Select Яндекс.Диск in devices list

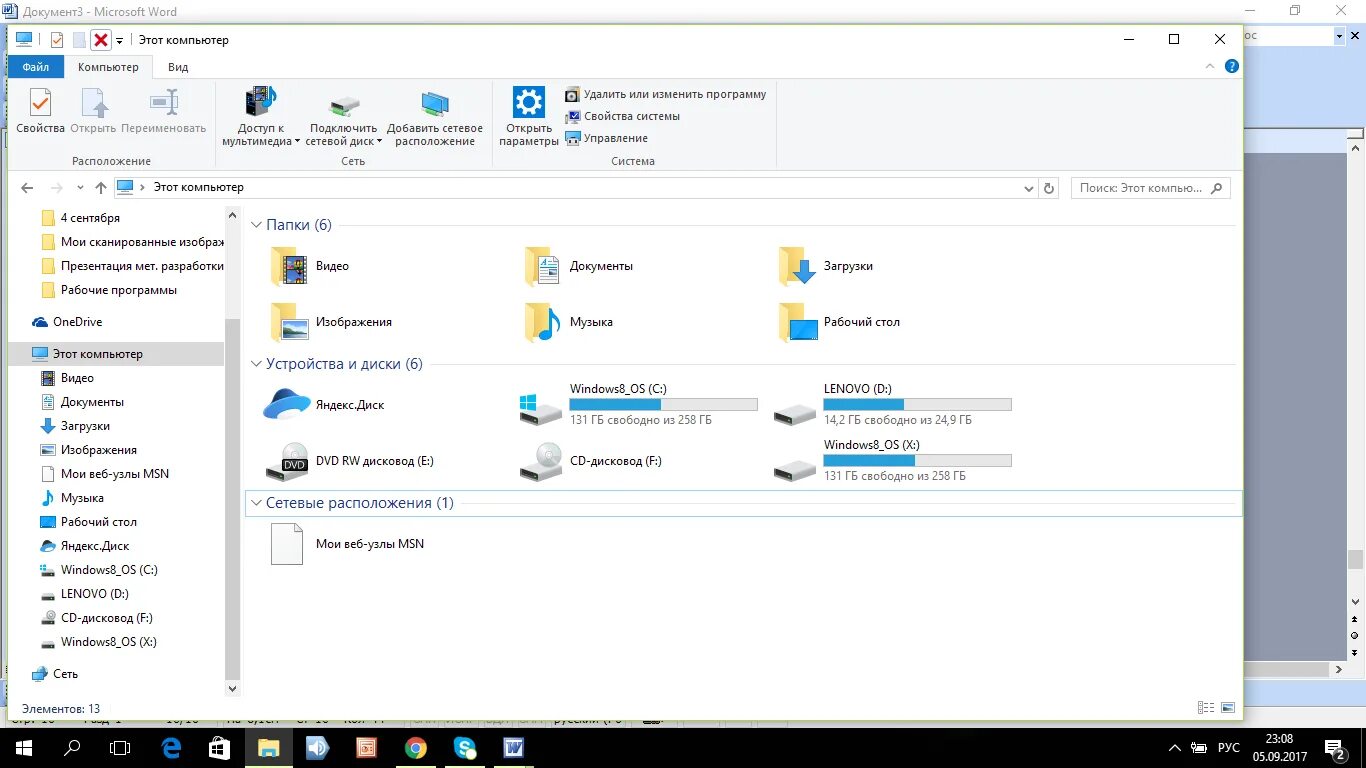[324, 405]
